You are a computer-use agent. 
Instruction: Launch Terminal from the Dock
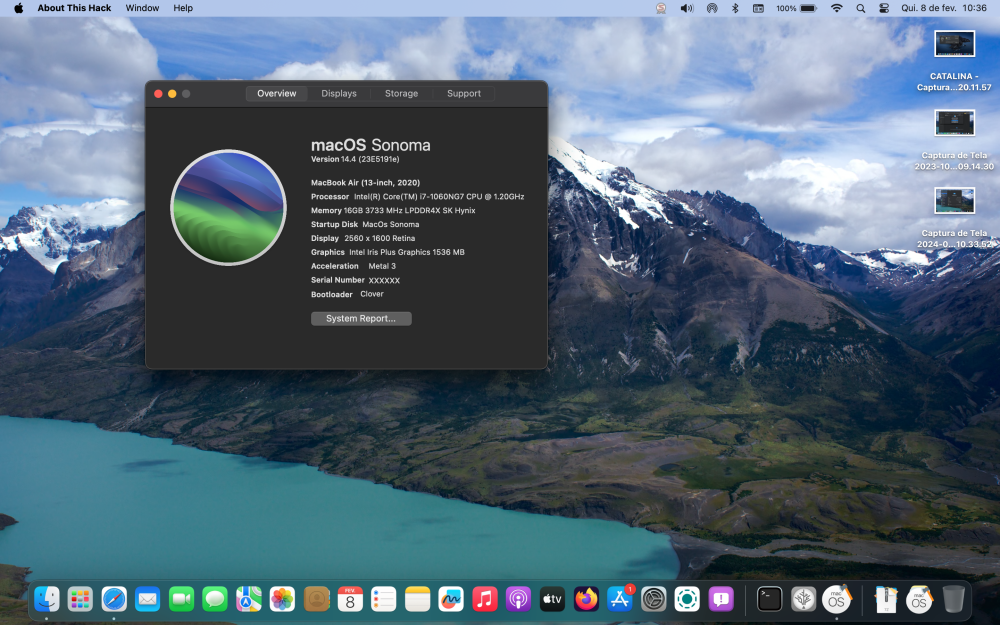[770, 599]
